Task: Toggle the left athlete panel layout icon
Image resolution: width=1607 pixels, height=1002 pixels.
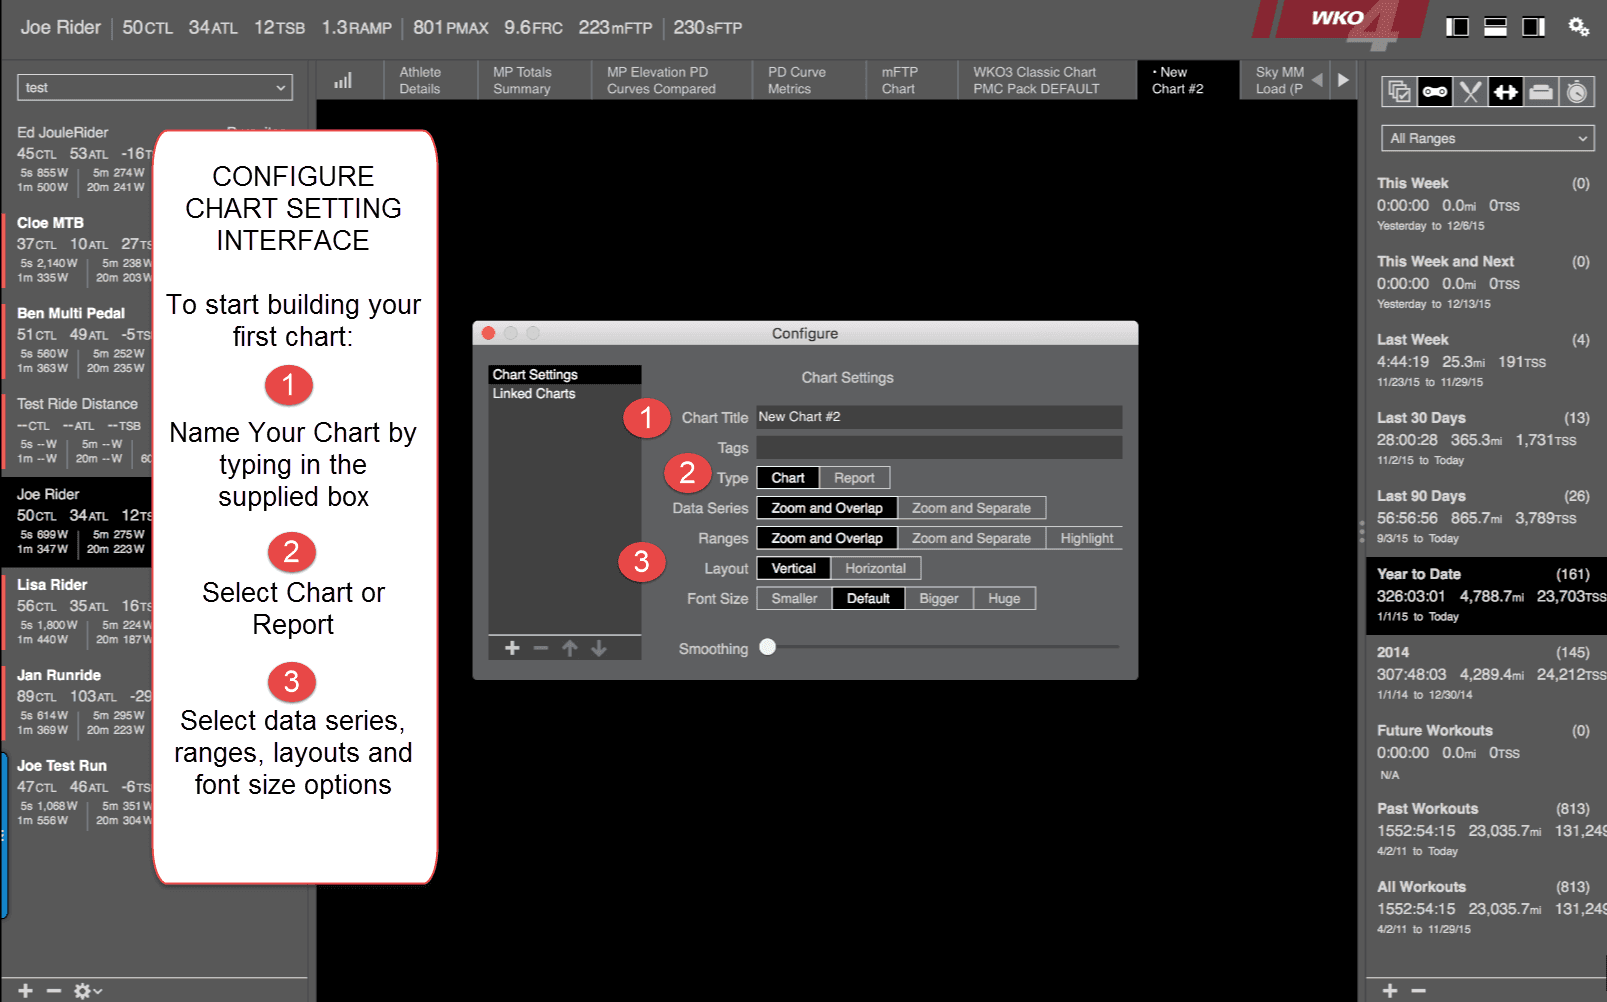Action: (x=1457, y=27)
